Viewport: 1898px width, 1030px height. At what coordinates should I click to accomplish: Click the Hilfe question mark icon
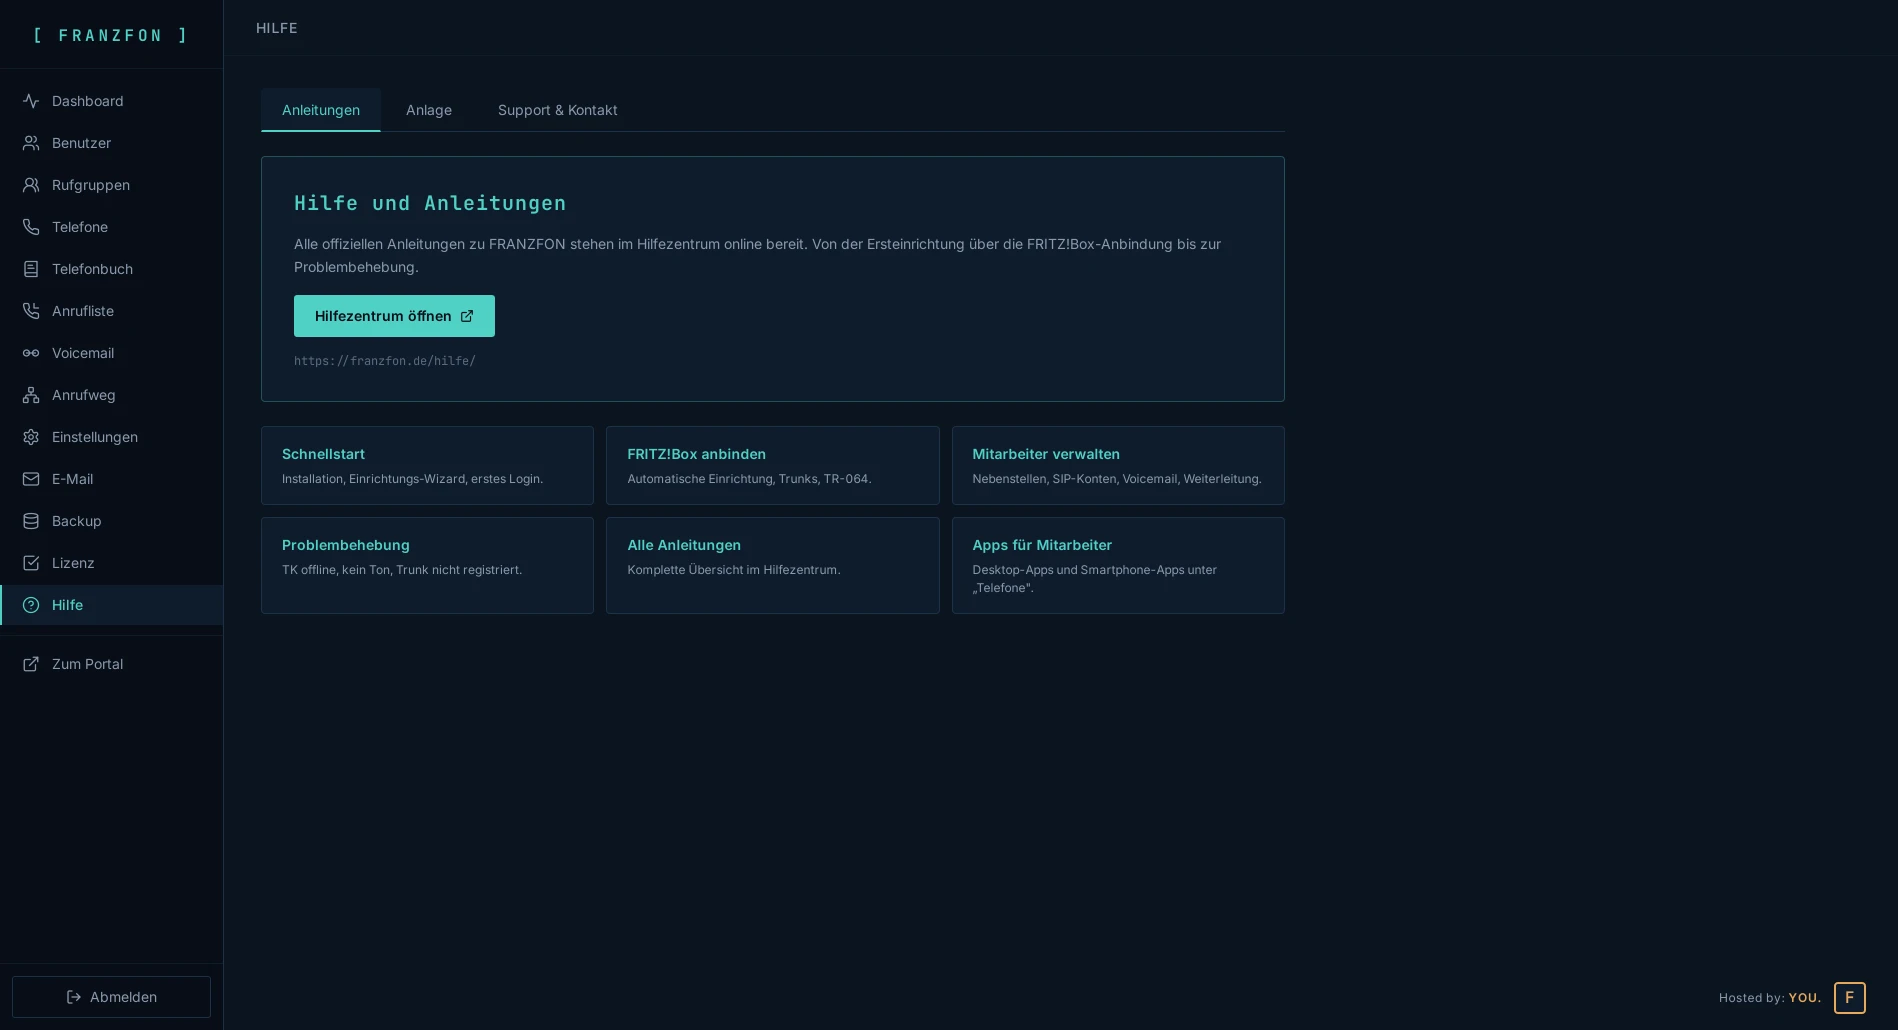point(31,605)
